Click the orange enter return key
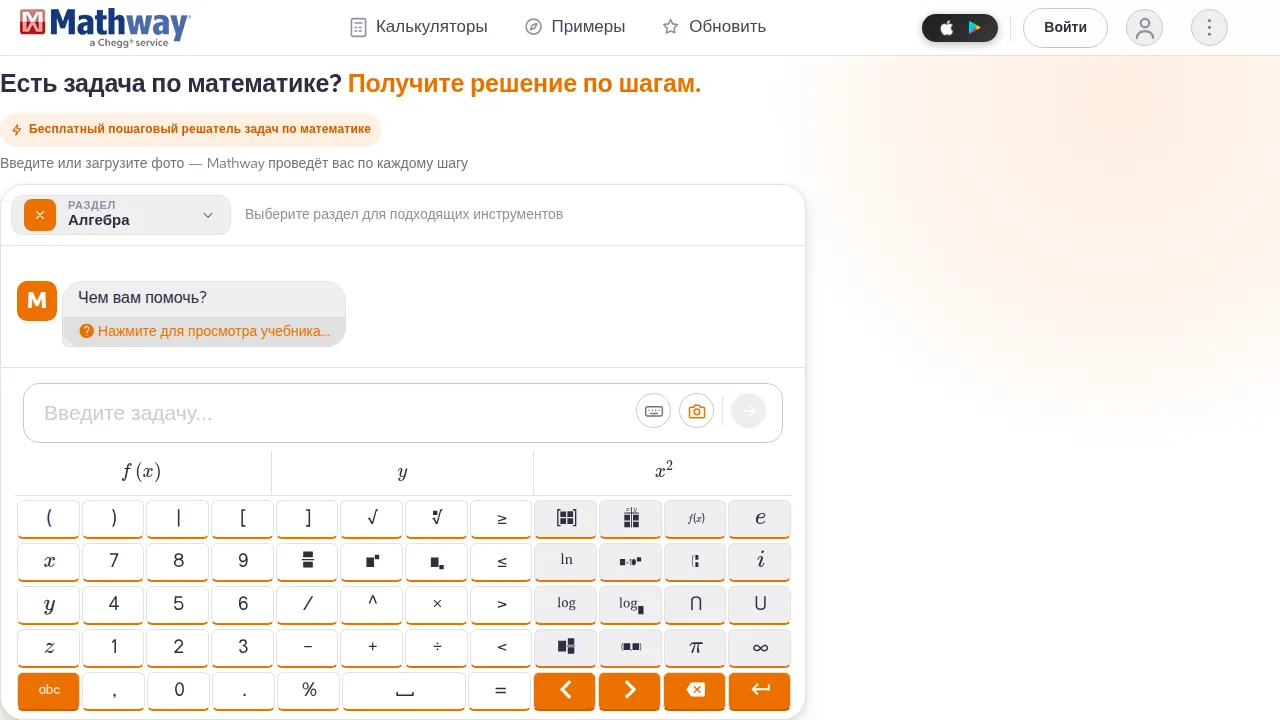 [760, 691]
